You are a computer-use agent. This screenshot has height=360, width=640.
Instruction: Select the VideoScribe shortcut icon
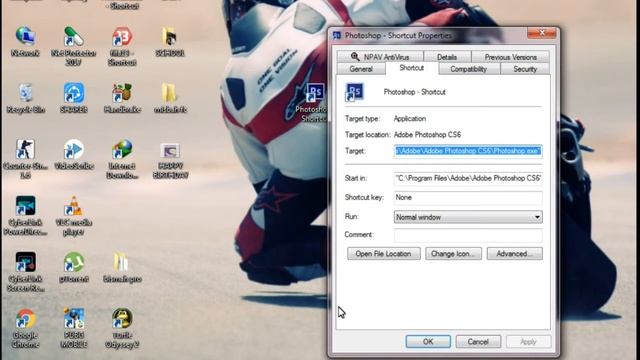[x=73, y=149]
